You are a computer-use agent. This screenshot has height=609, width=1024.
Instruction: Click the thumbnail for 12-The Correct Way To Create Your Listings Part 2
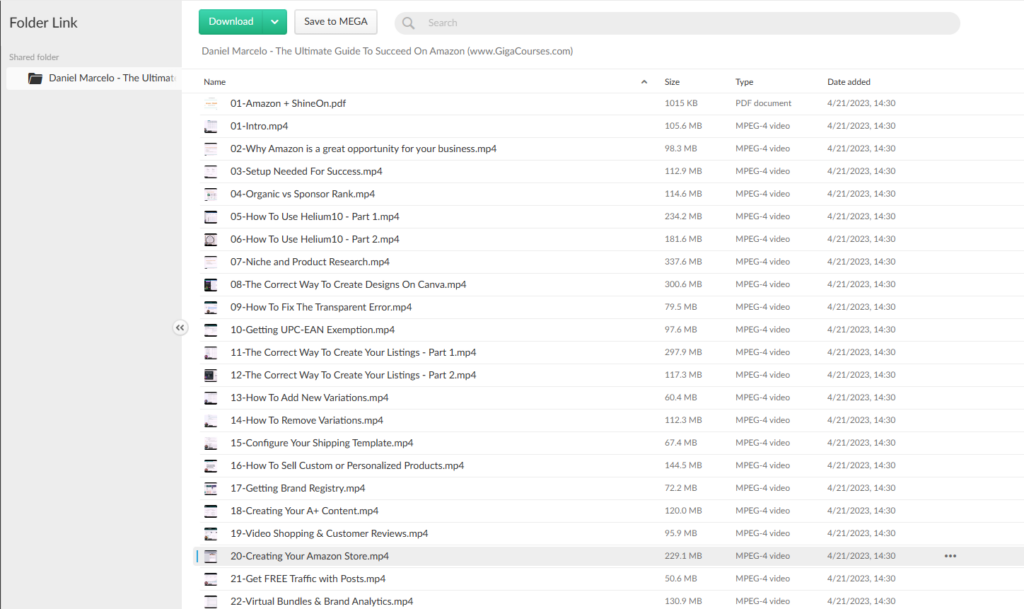click(x=211, y=375)
